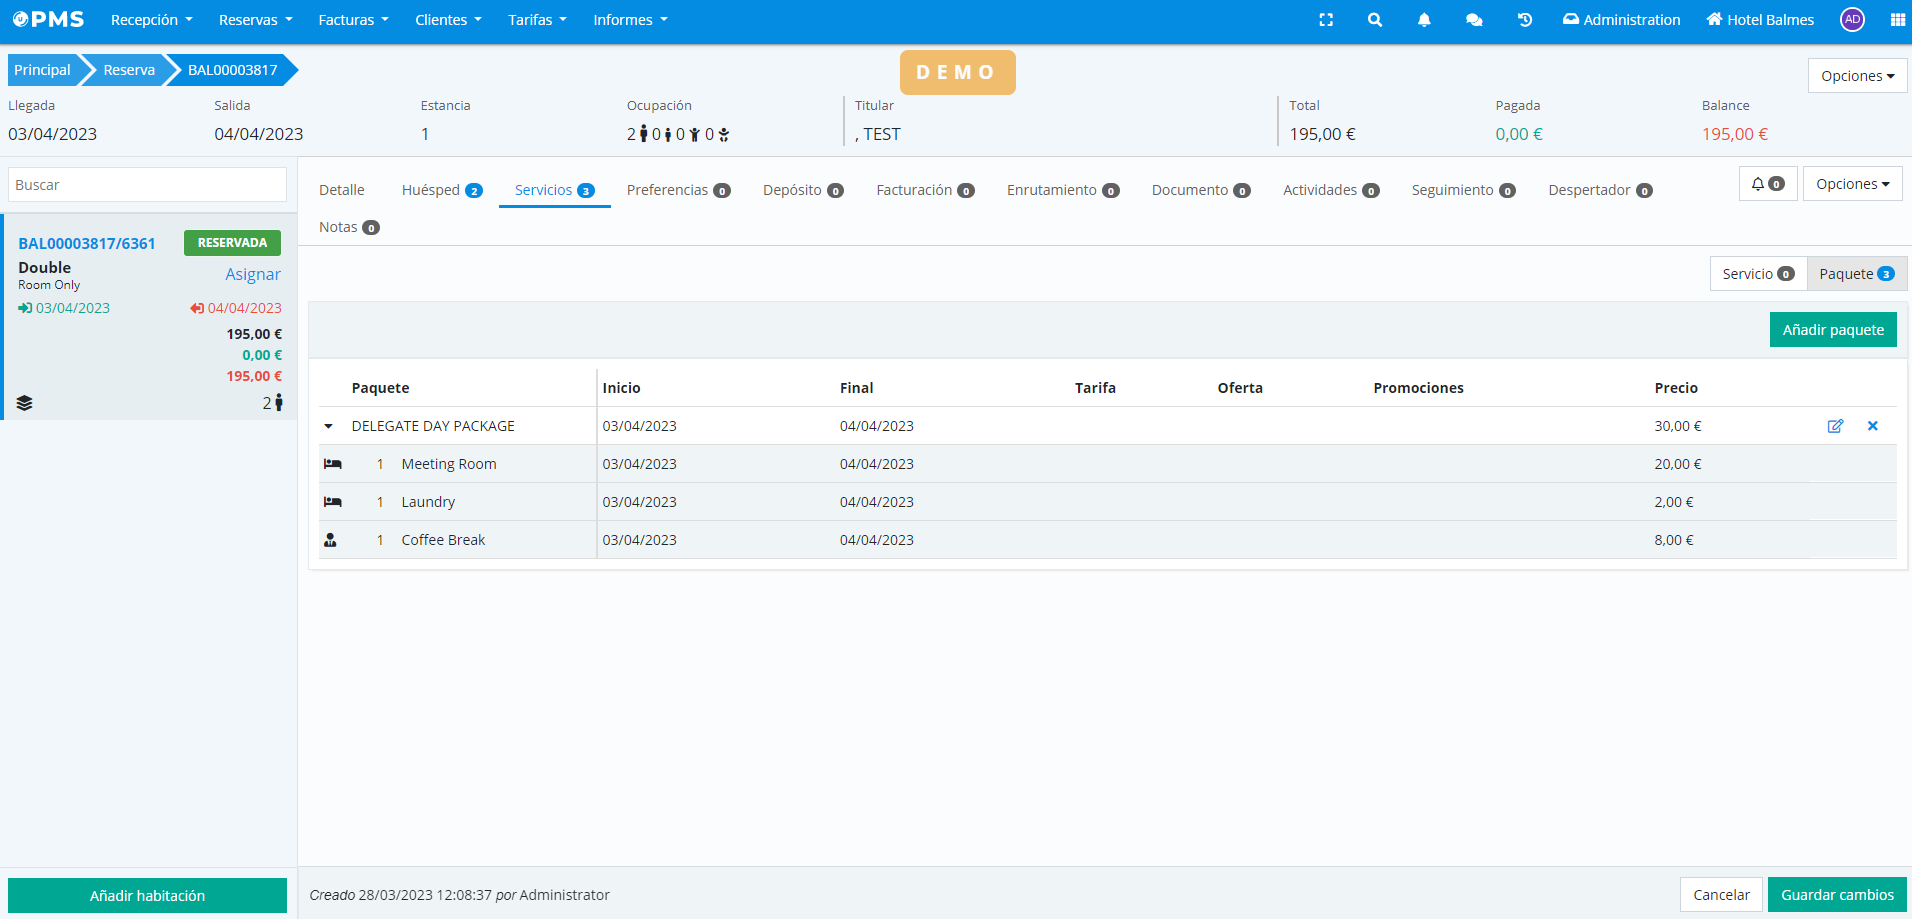Open the apps grid icon
This screenshot has width=1912, height=919.
click(x=1897, y=20)
